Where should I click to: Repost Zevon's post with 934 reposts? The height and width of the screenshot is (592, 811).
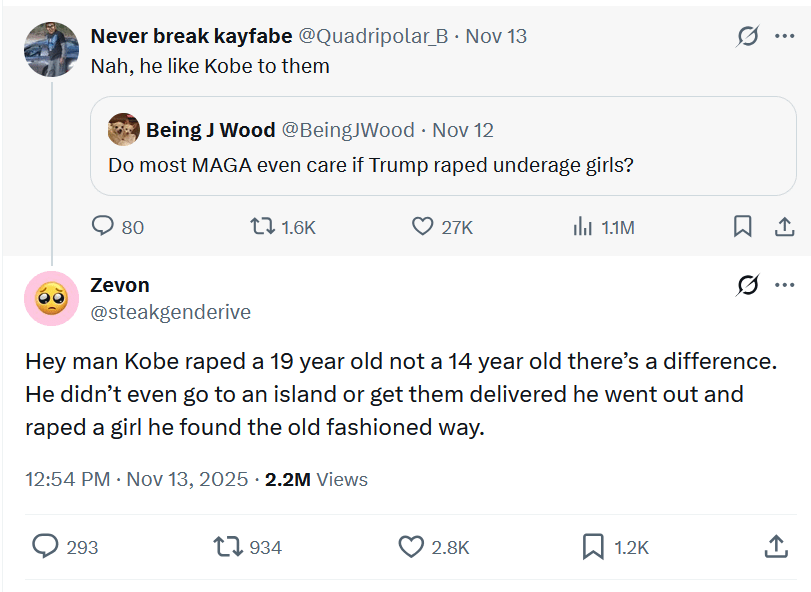point(228,546)
